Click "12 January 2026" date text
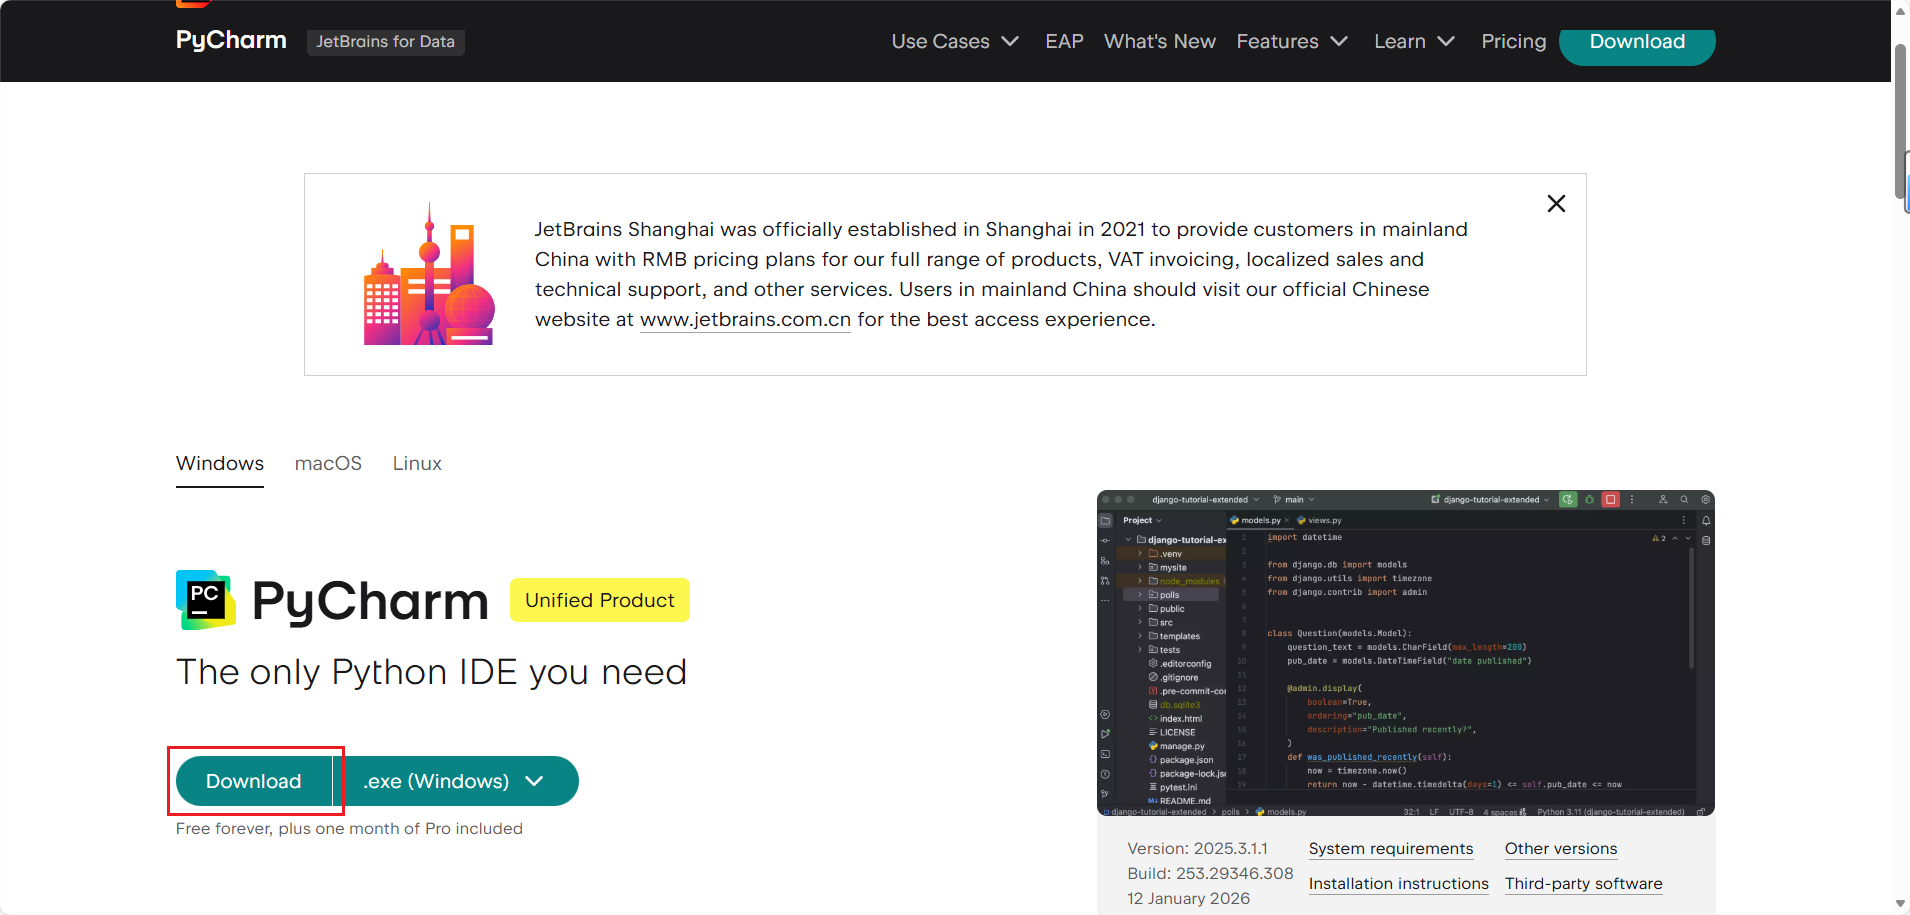This screenshot has height=915, width=1910. (x=1188, y=899)
